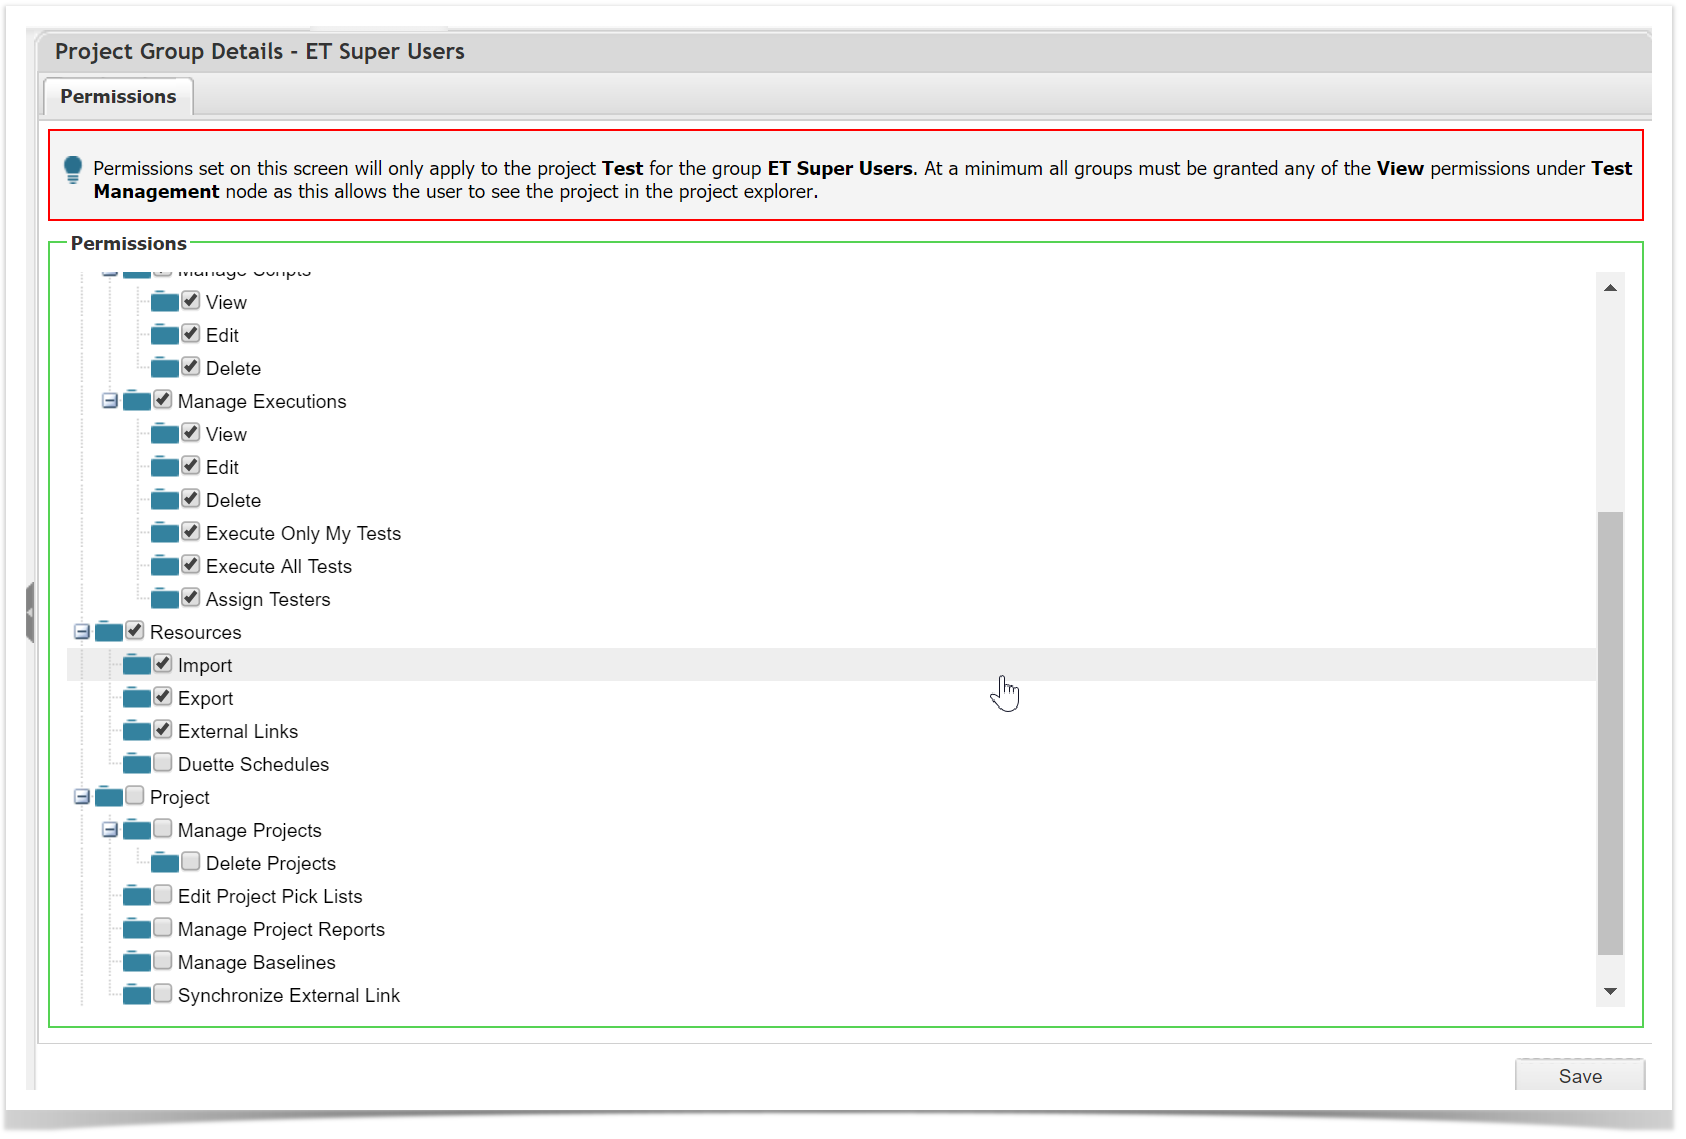
Task: Collapse the Manage Projects node
Action: (x=110, y=831)
